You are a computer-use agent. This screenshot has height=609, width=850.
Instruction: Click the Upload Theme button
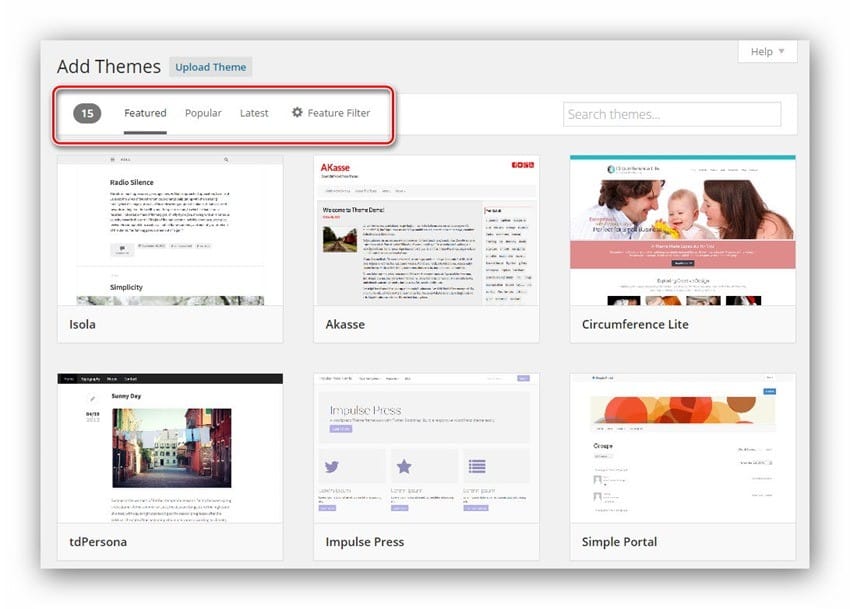click(210, 67)
